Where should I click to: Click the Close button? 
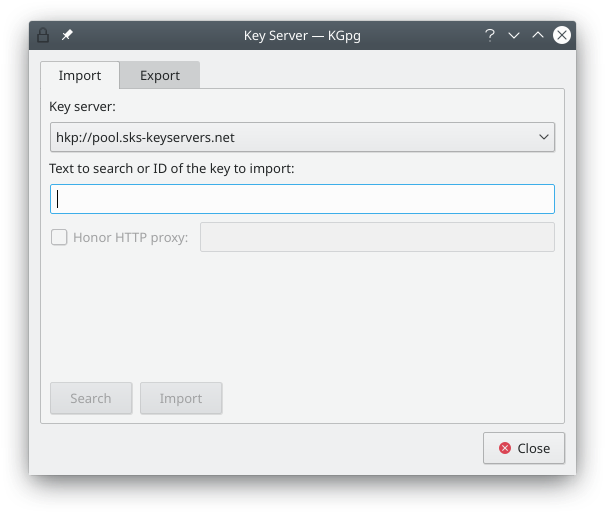(x=524, y=448)
